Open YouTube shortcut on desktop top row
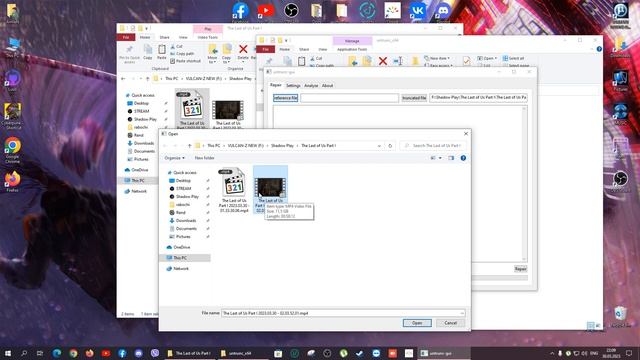 266,11
